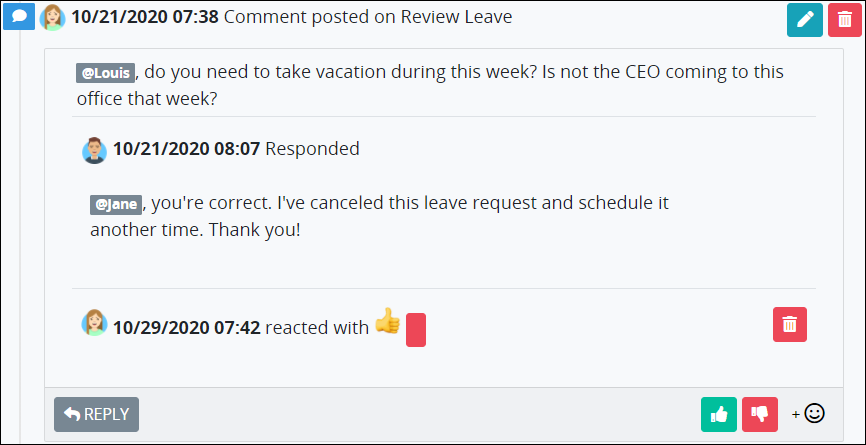Click Louis's avatar next to Responded
Screen dimensions: 866x445
coord(94,150)
